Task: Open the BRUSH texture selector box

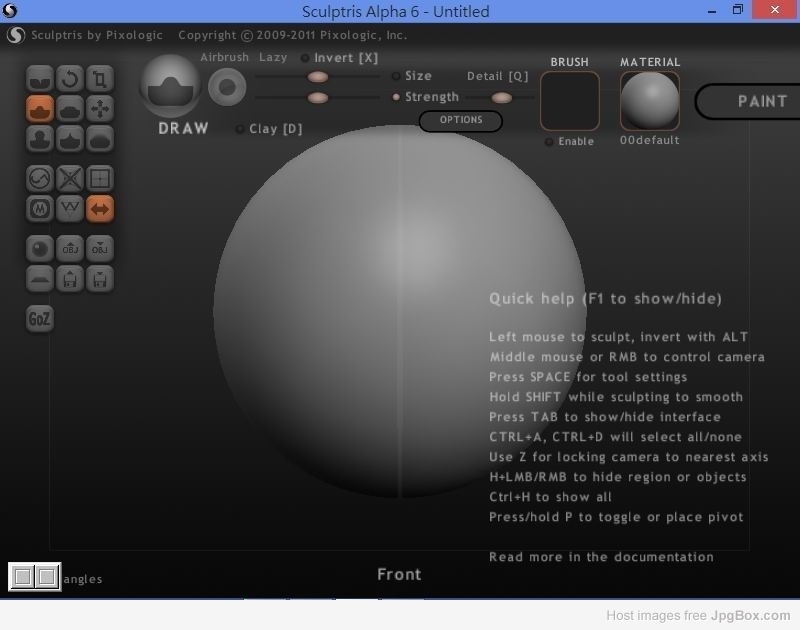Action: (x=570, y=101)
